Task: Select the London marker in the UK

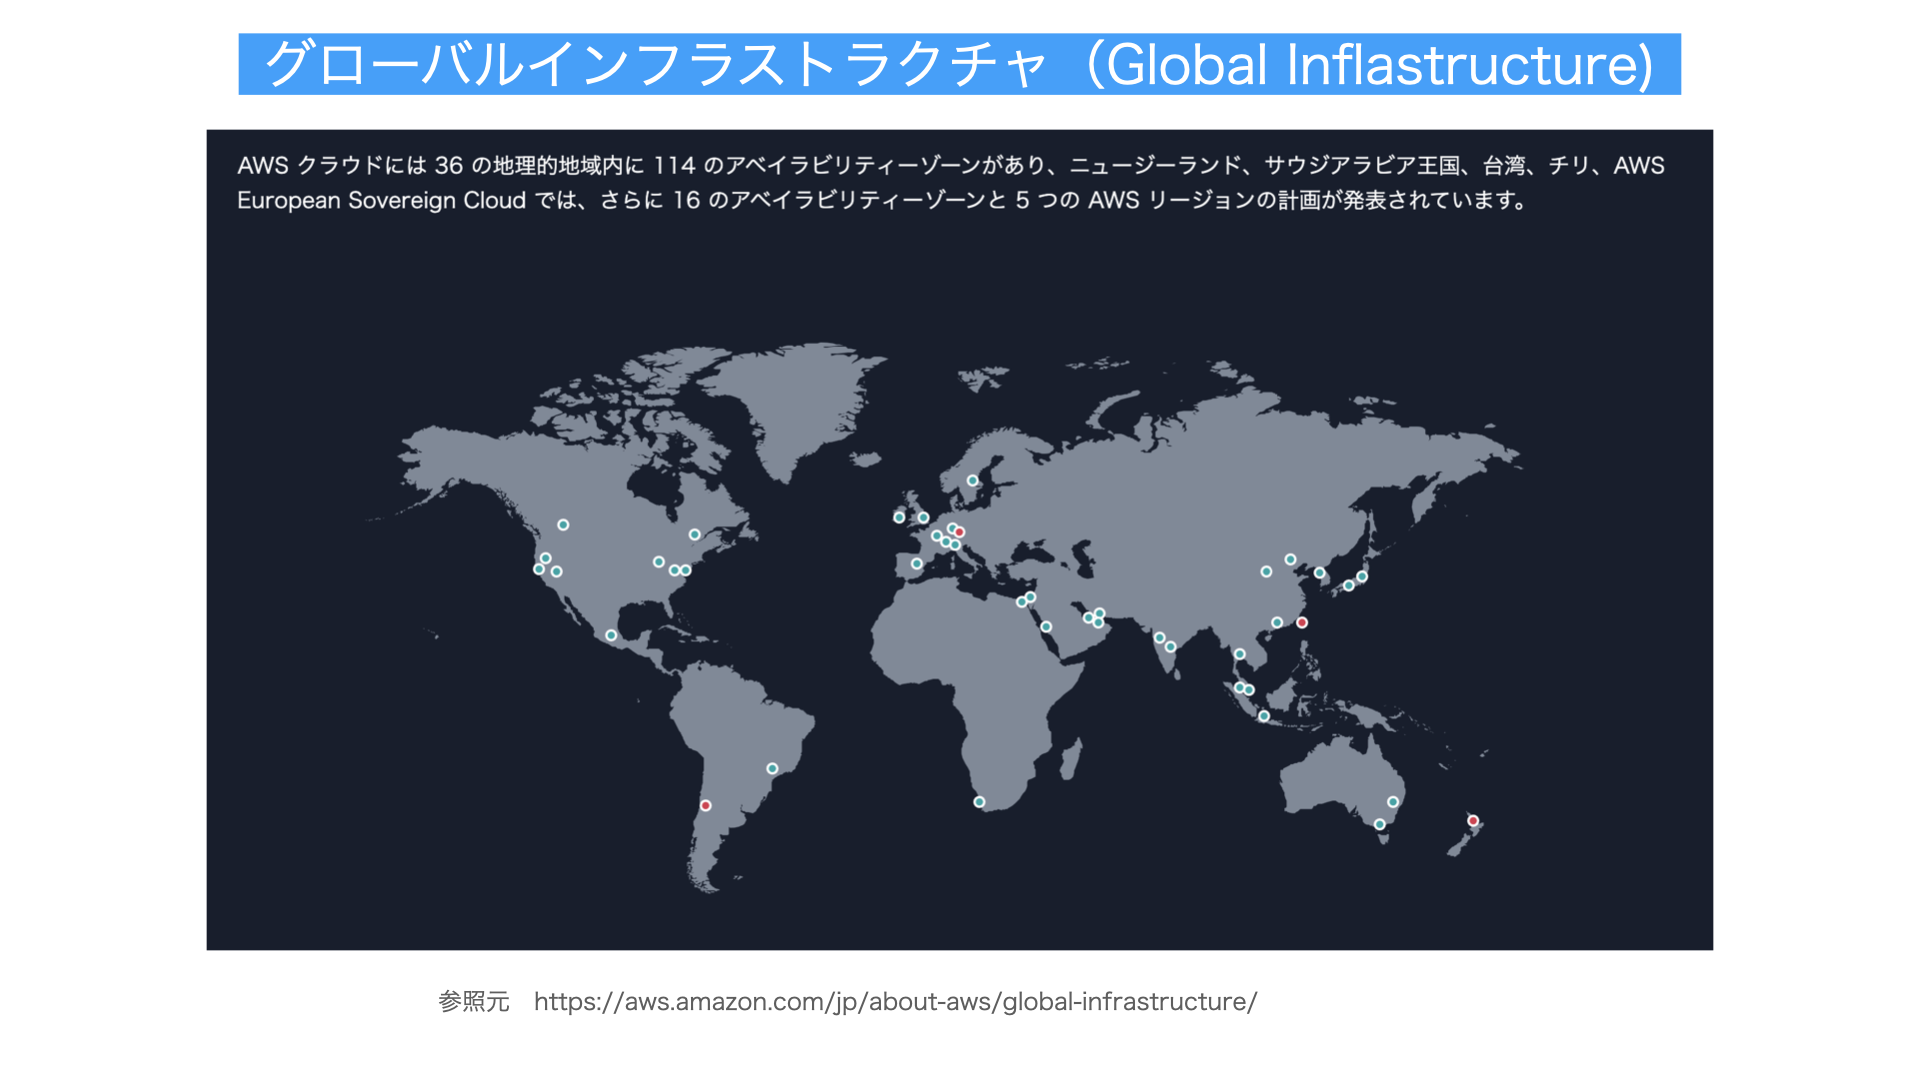Action: coord(924,517)
